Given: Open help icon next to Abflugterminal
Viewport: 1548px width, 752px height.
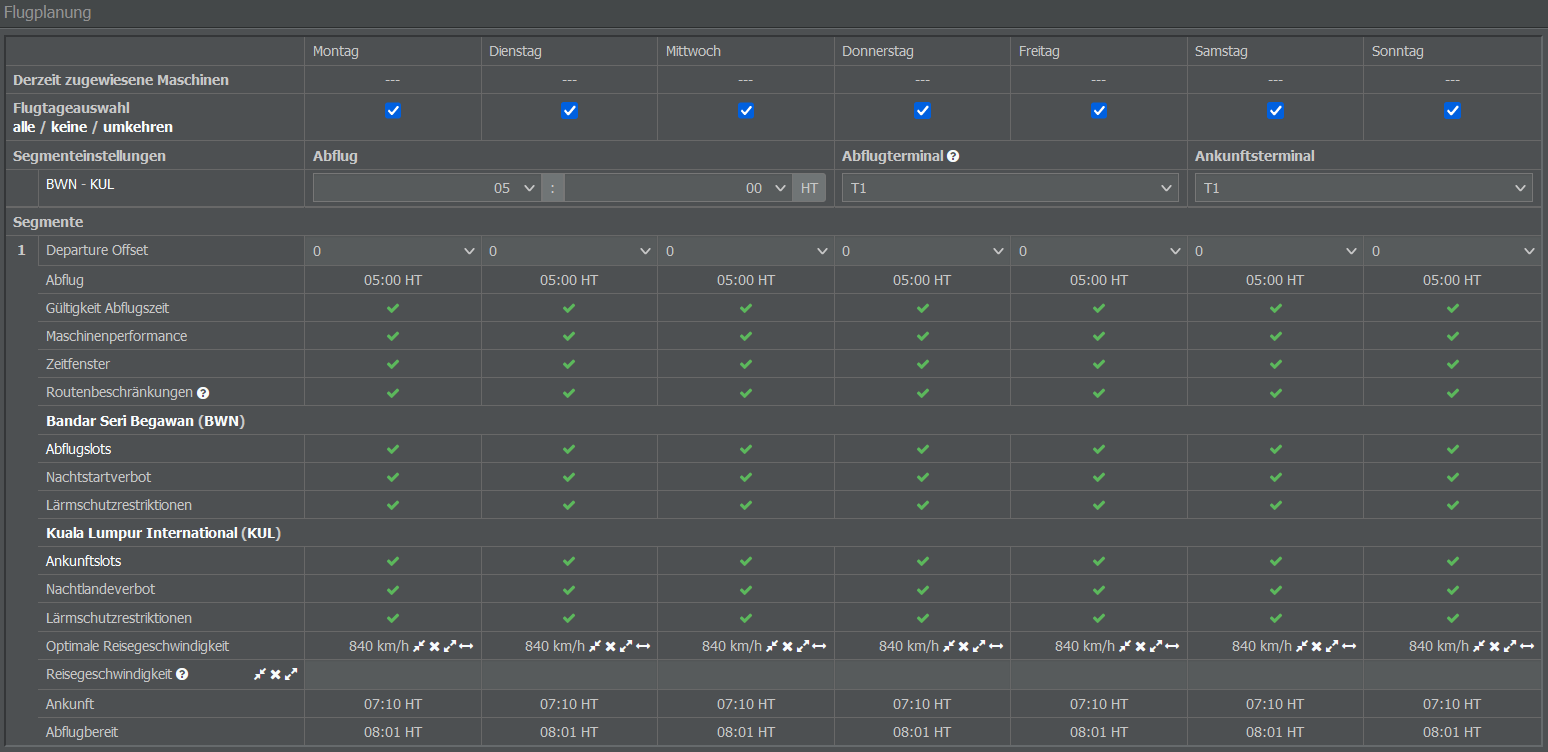Looking at the screenshot, I should click(x=953, y=156).
